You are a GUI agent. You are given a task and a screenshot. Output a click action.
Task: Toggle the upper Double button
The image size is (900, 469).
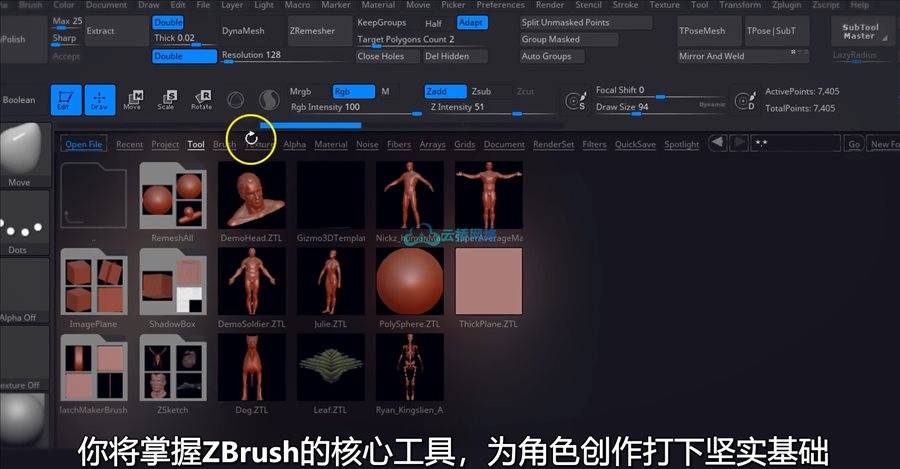tap(168, 22)
